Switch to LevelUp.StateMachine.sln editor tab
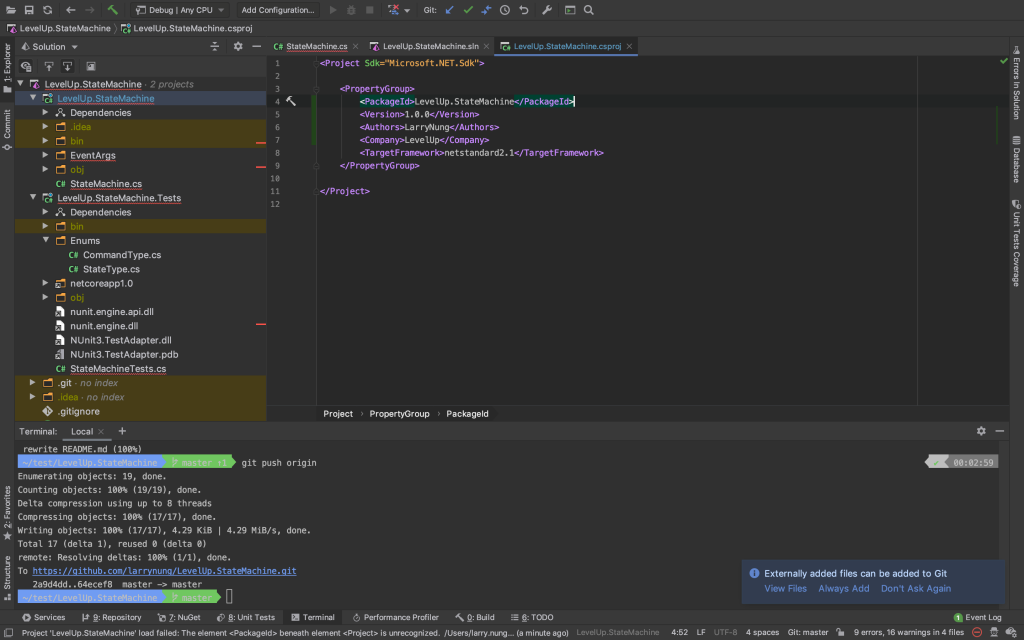 [430, 46]
